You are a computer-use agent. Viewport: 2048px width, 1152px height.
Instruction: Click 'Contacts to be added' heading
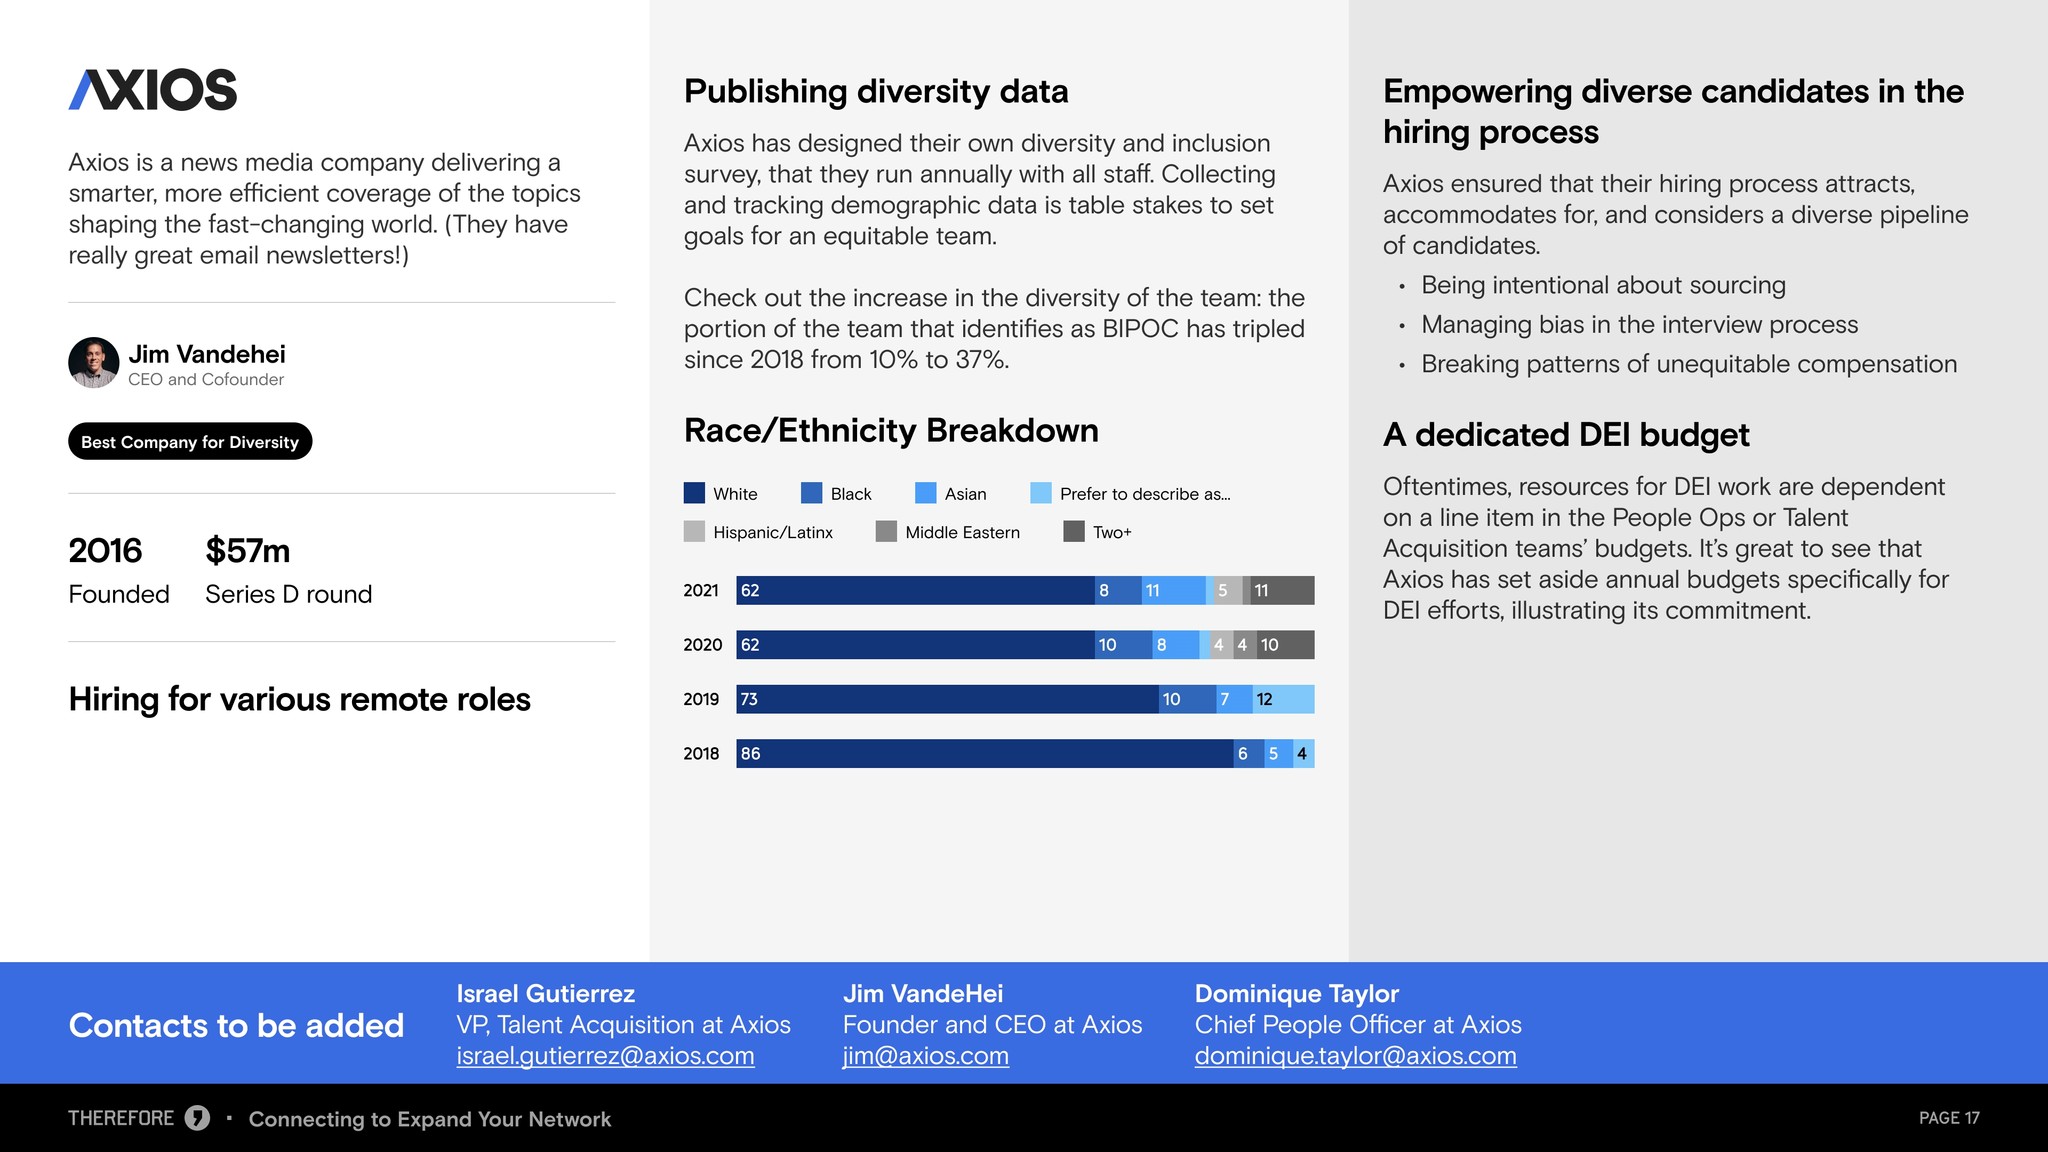[x=236, y=1025]
